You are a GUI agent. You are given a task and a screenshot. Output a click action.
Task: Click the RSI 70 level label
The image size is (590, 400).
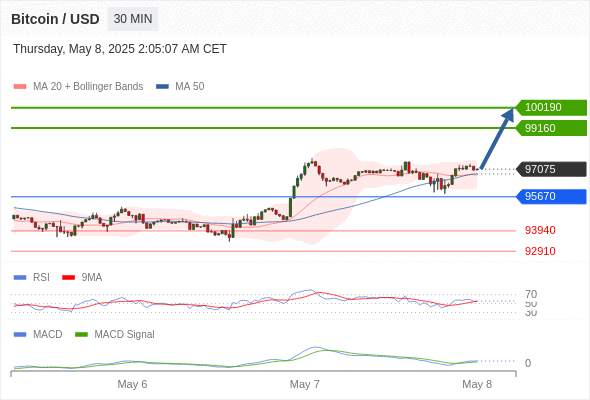(x=531, y=294)
